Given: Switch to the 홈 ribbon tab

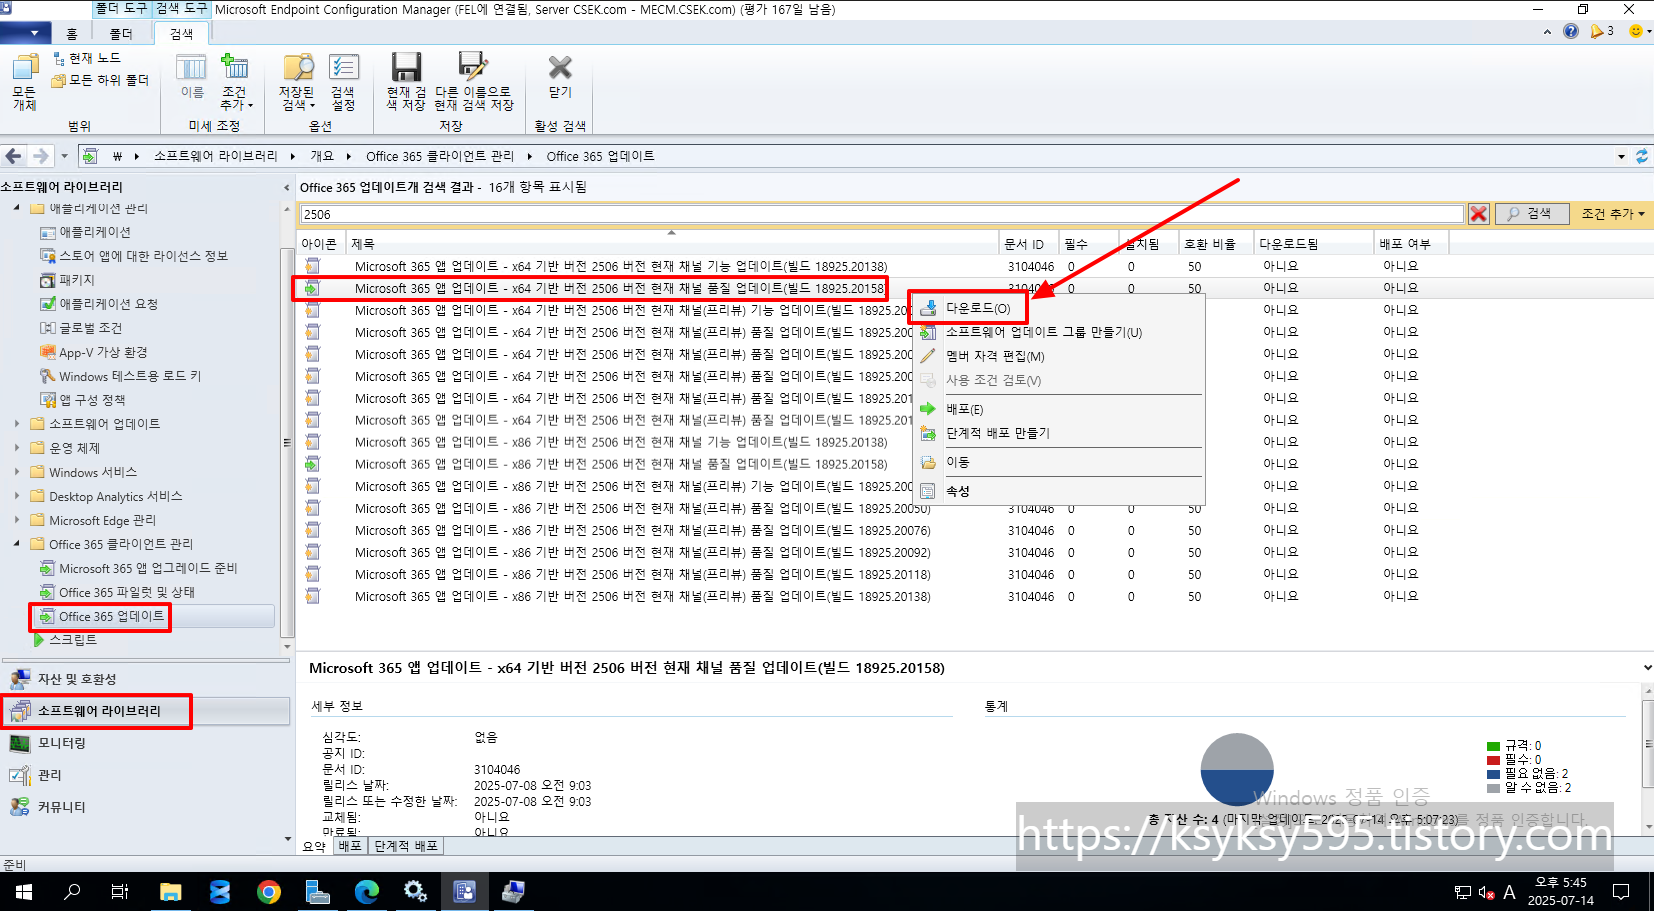Looking at the screenshot, I should [x=72, y=34].
